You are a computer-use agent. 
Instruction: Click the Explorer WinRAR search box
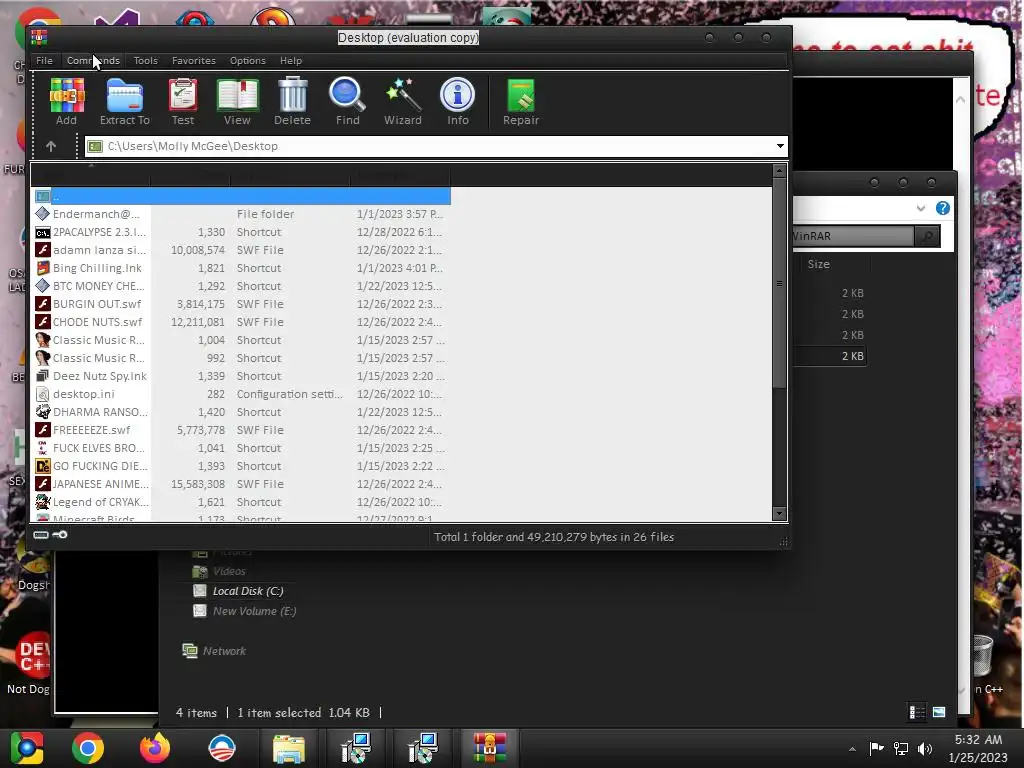[853, 236]
